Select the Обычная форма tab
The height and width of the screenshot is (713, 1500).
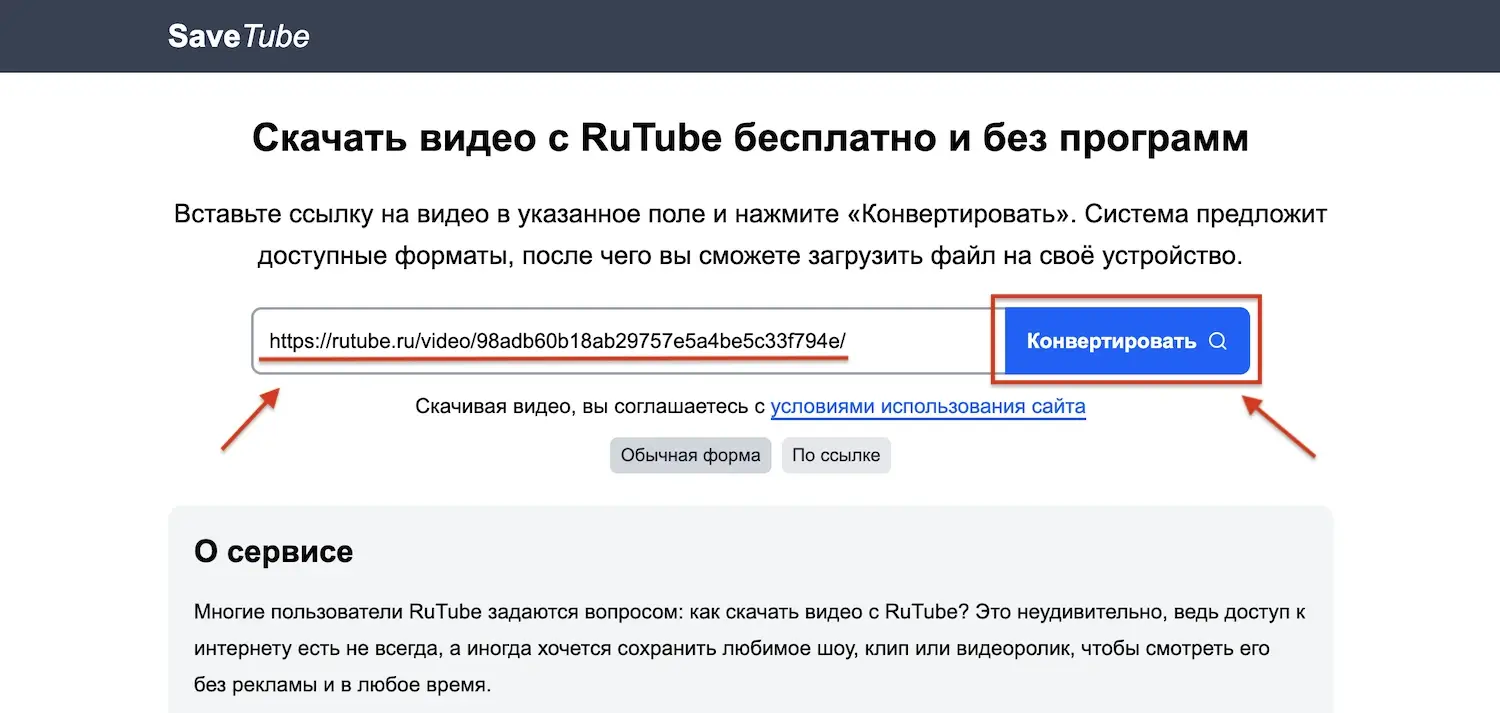pos(690,455)
